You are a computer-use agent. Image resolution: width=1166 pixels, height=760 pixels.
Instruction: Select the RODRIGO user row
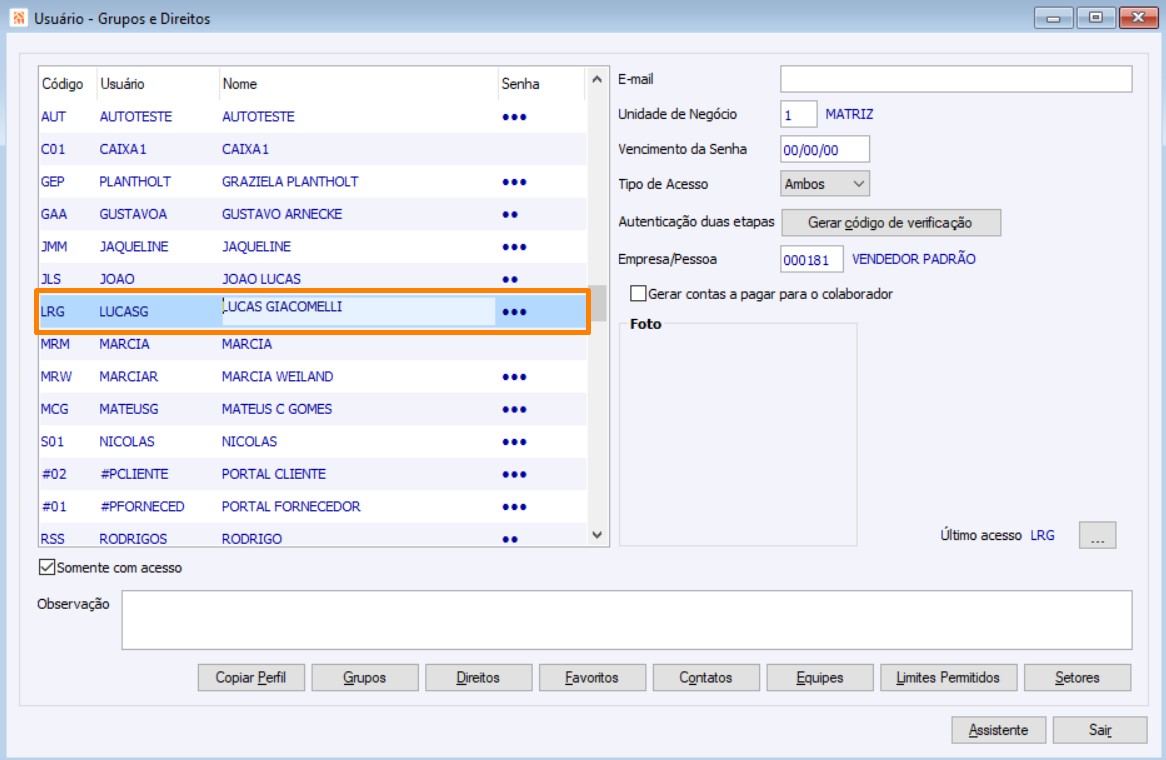pyautogui.click(x=312, y=537)
